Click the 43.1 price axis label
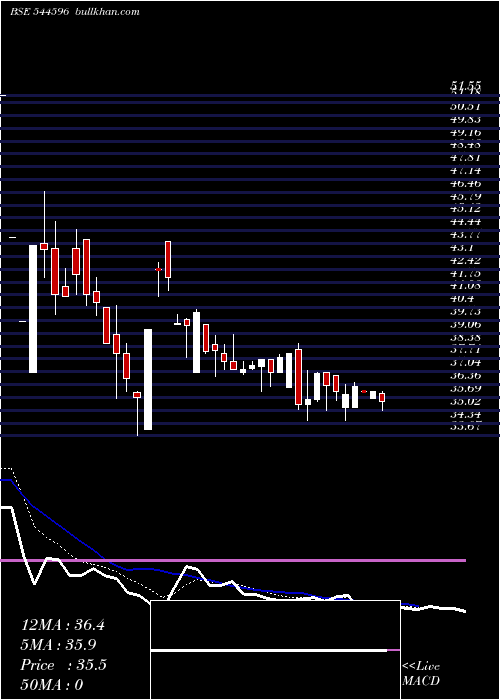 pyautogui.click(x=462, y=248)
